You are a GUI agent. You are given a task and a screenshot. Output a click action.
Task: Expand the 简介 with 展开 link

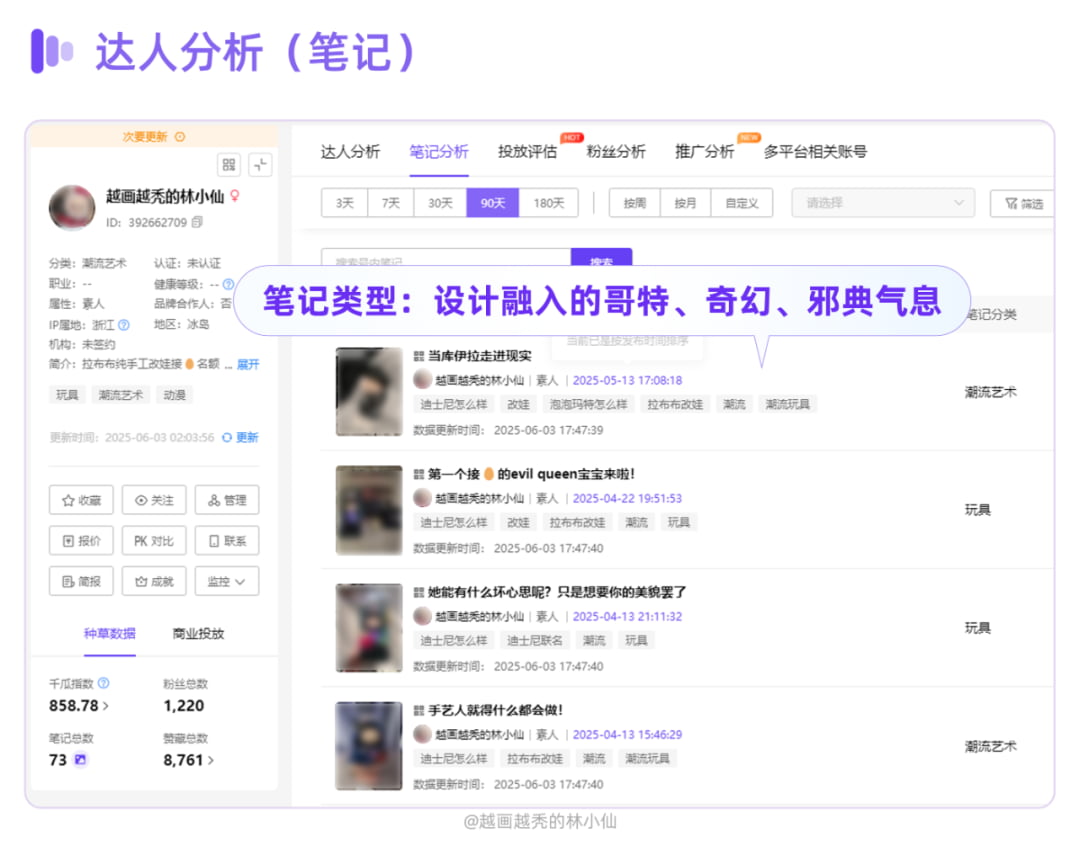click(248, 364)
